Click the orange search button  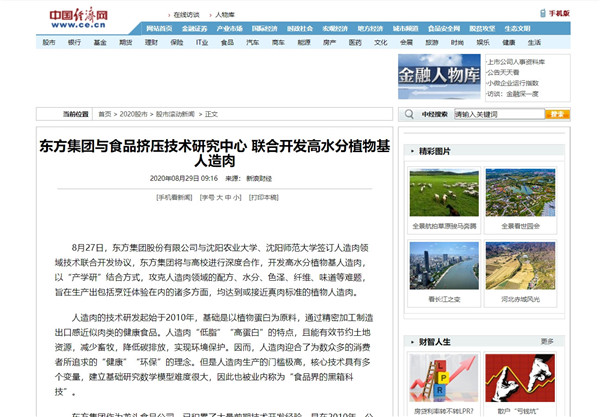(558, 114)
